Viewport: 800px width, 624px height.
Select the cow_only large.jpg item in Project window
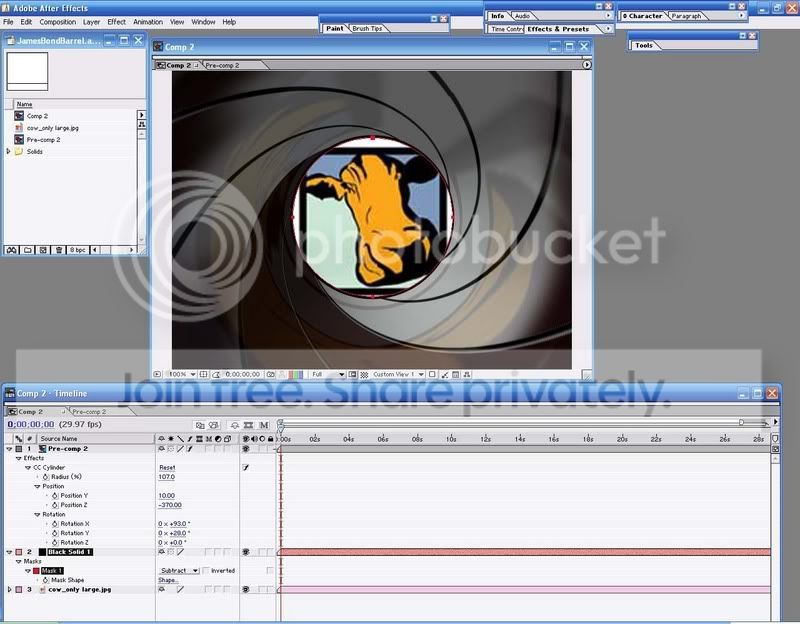(x=53, y=128)
